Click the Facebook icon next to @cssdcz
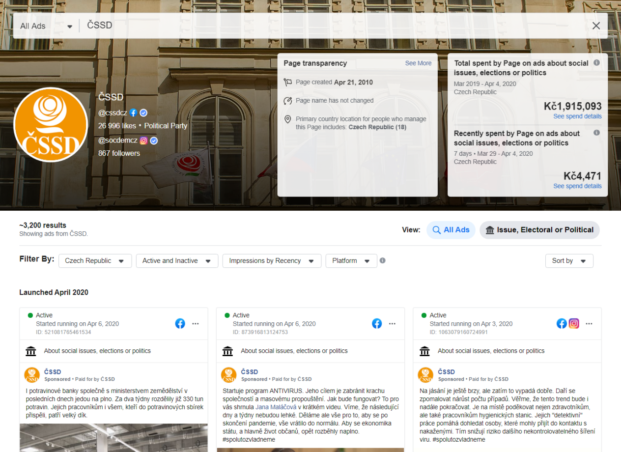Image resolution: width=621 pixels, height=452 pixels. pyautogui.click(x=133, y=113)
